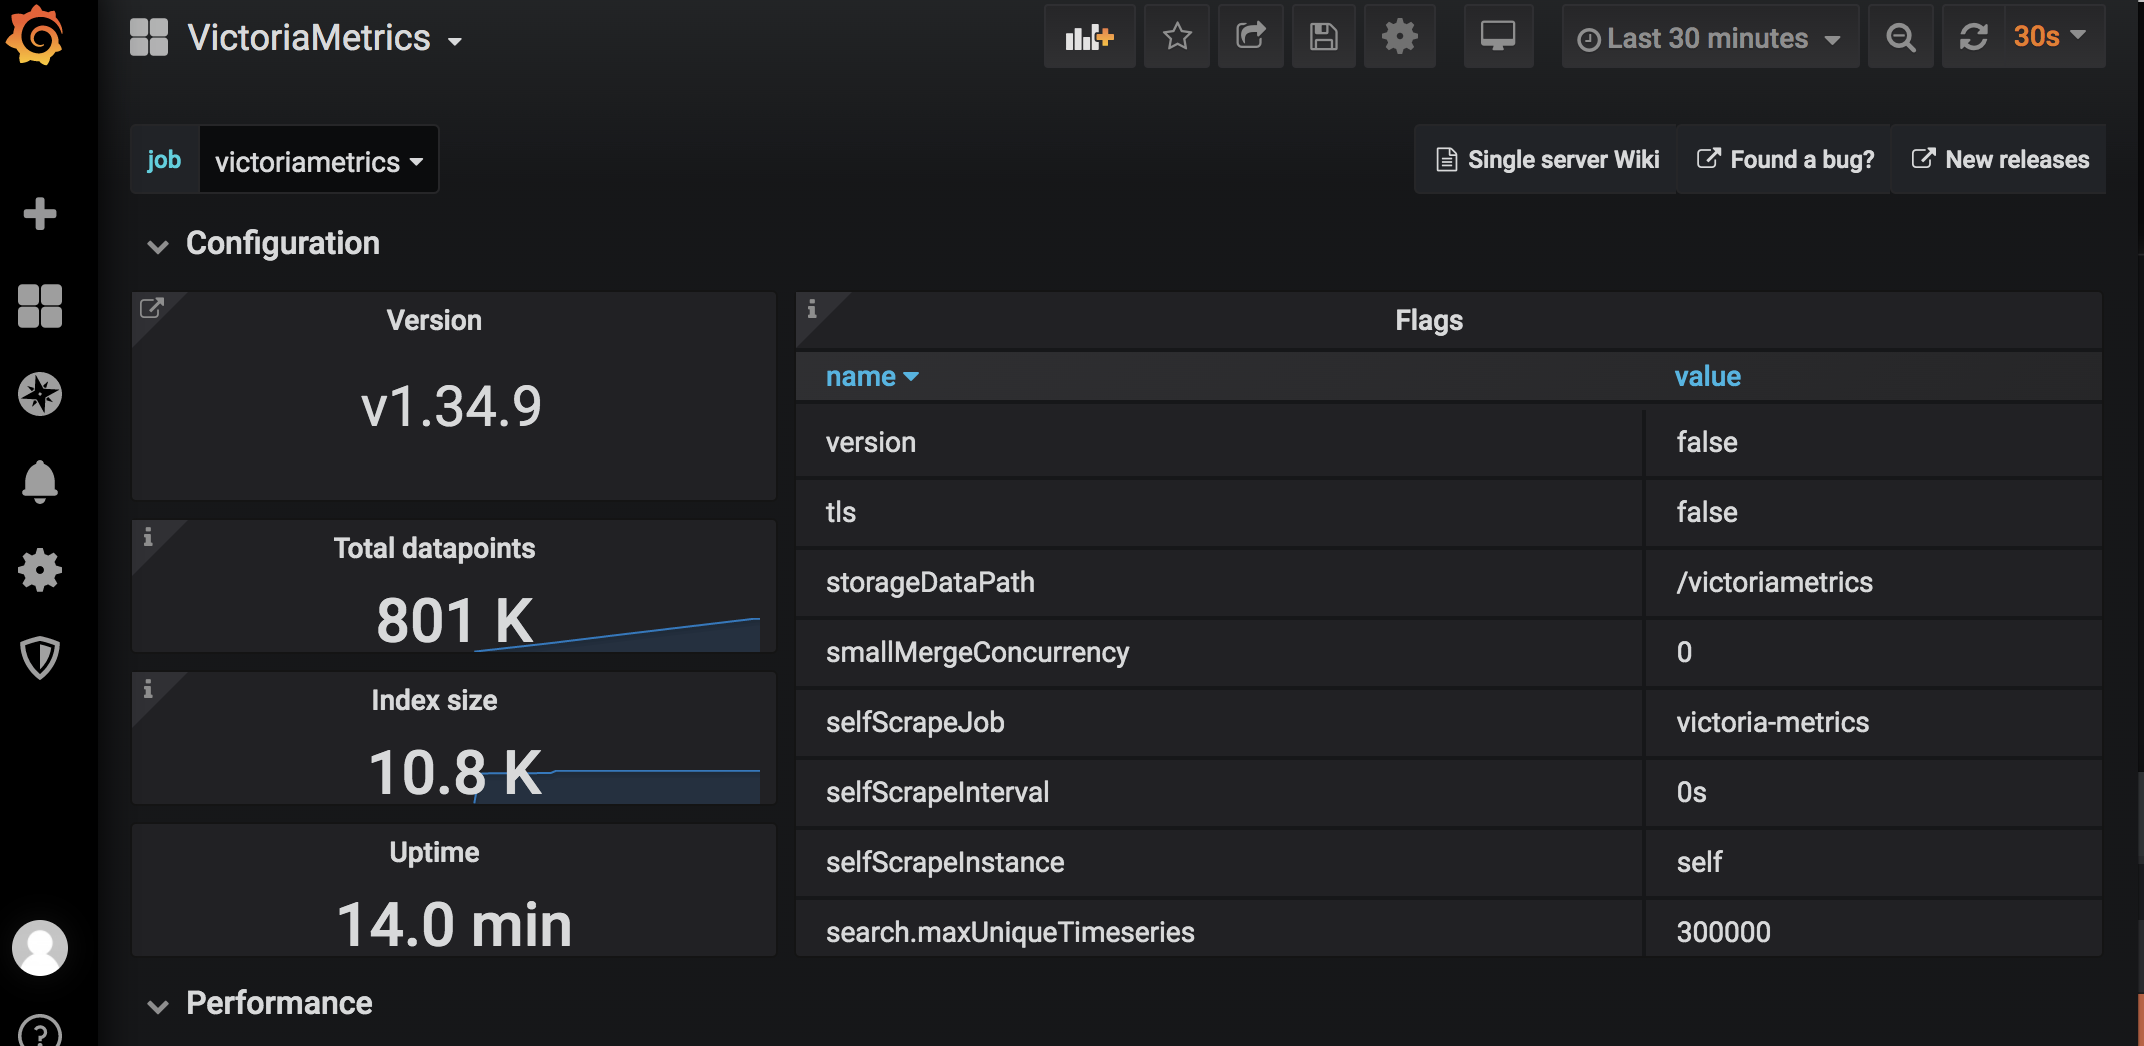This screenshot has height=1046, width=2144.
Task: Click the 801 K datapoints value
Action: click(455, 620)
